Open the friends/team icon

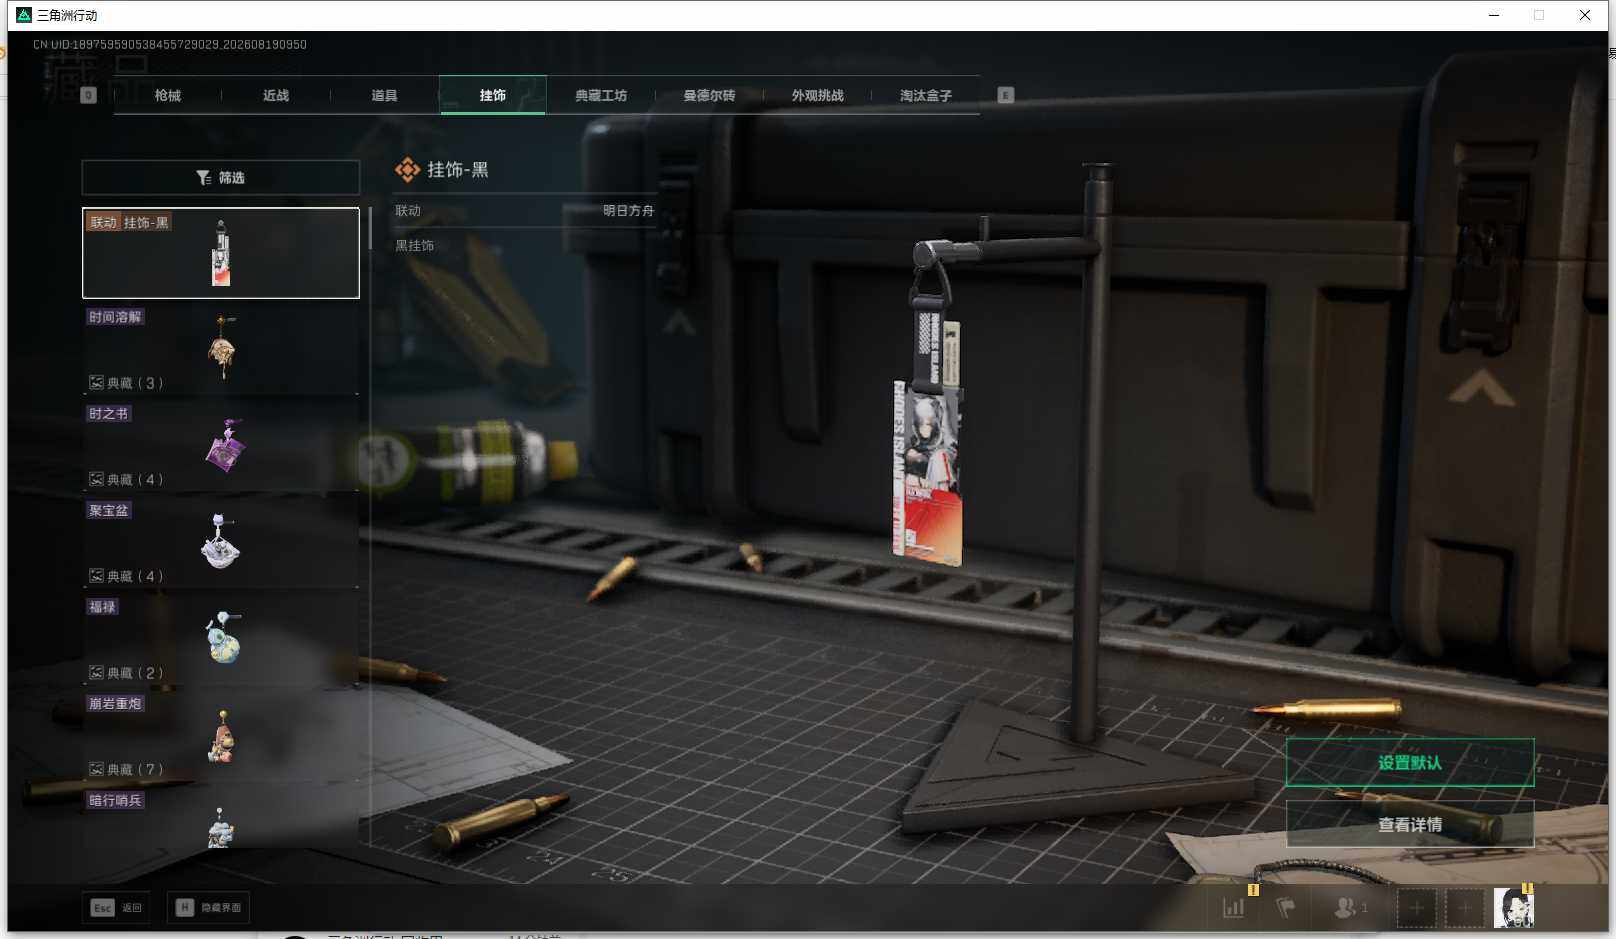pos(1349,908)
